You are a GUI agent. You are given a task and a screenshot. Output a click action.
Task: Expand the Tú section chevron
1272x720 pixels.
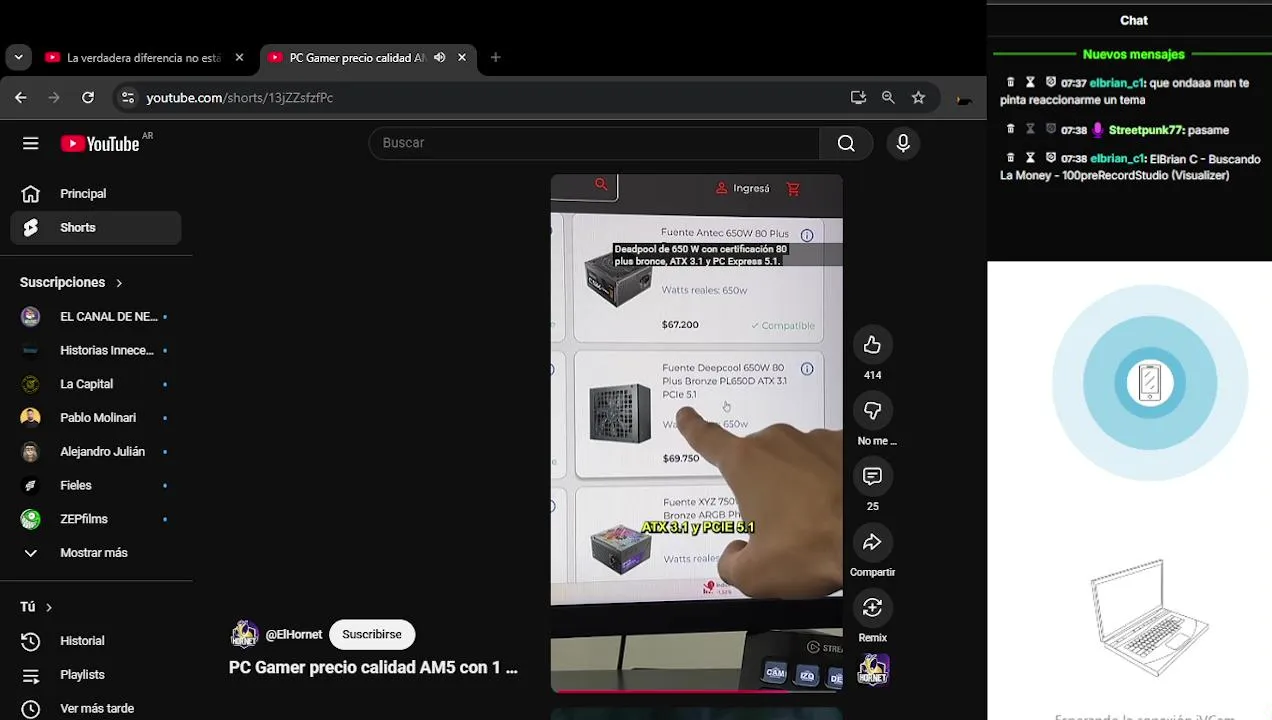click(48, 607)
